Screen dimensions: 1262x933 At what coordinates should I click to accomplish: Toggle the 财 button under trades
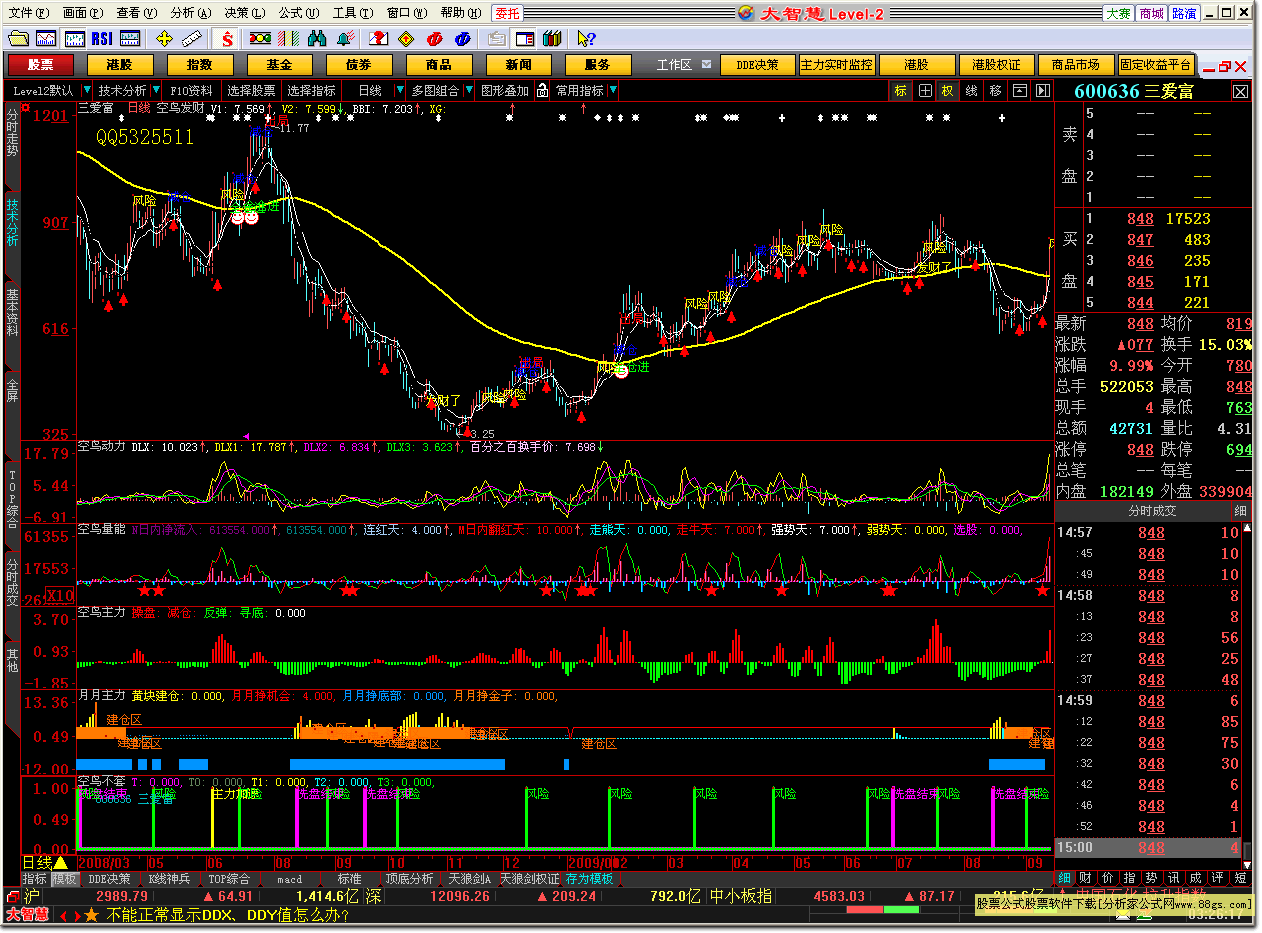click(x=1086, y=877)
